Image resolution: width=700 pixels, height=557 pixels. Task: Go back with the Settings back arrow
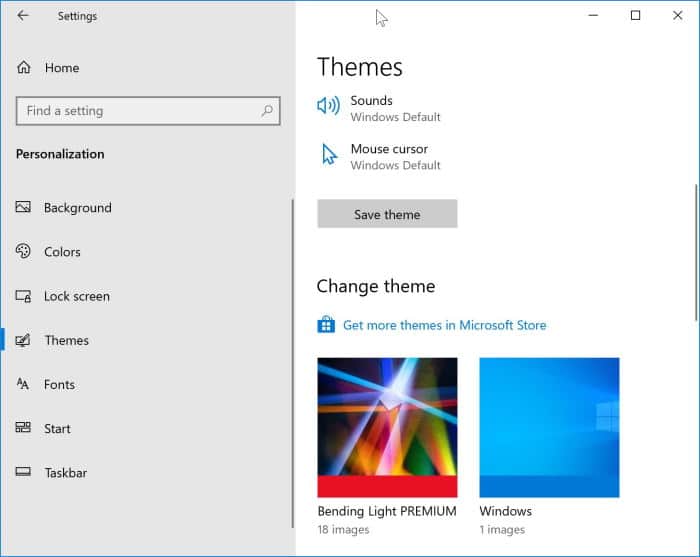pos(23,16)
